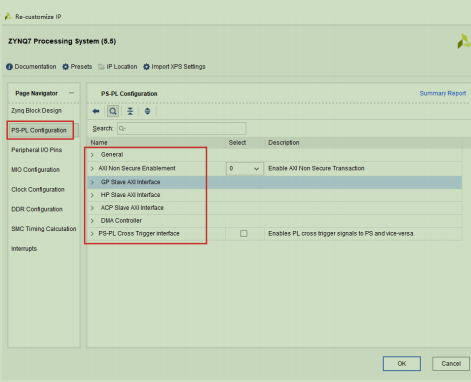Click the Select column header
The width and height of the screenshot is (471, 382).
click(237, 143)
